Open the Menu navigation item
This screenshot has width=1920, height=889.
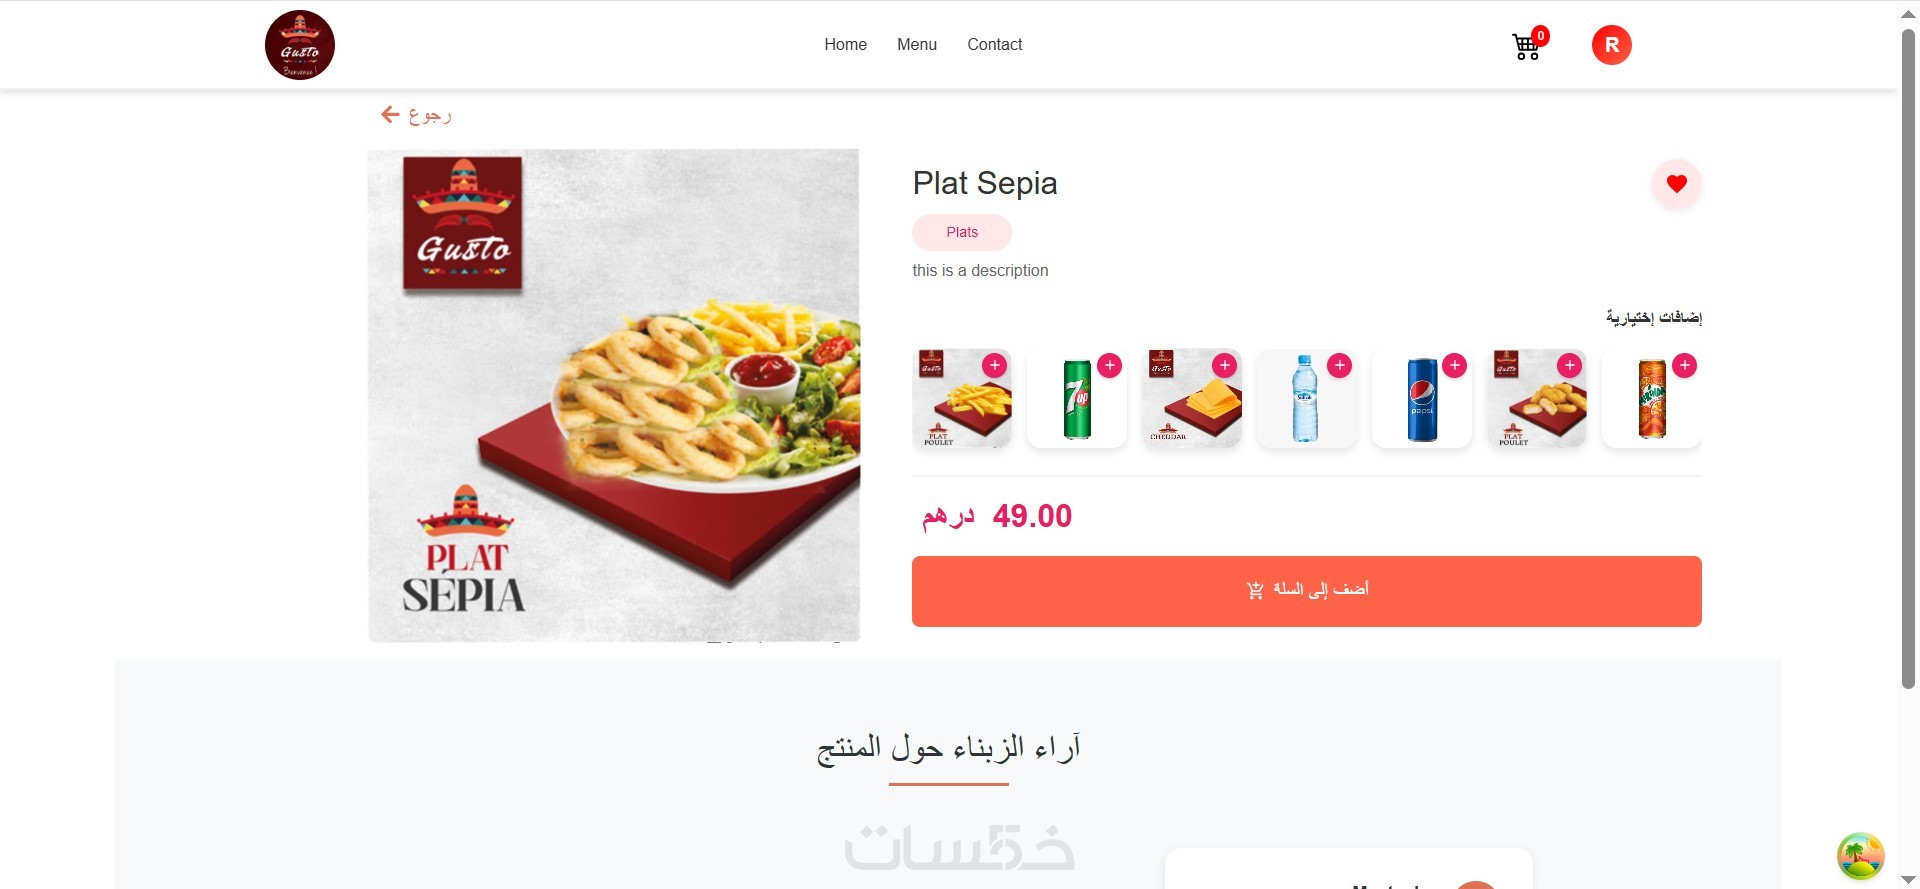coord(916,45)
